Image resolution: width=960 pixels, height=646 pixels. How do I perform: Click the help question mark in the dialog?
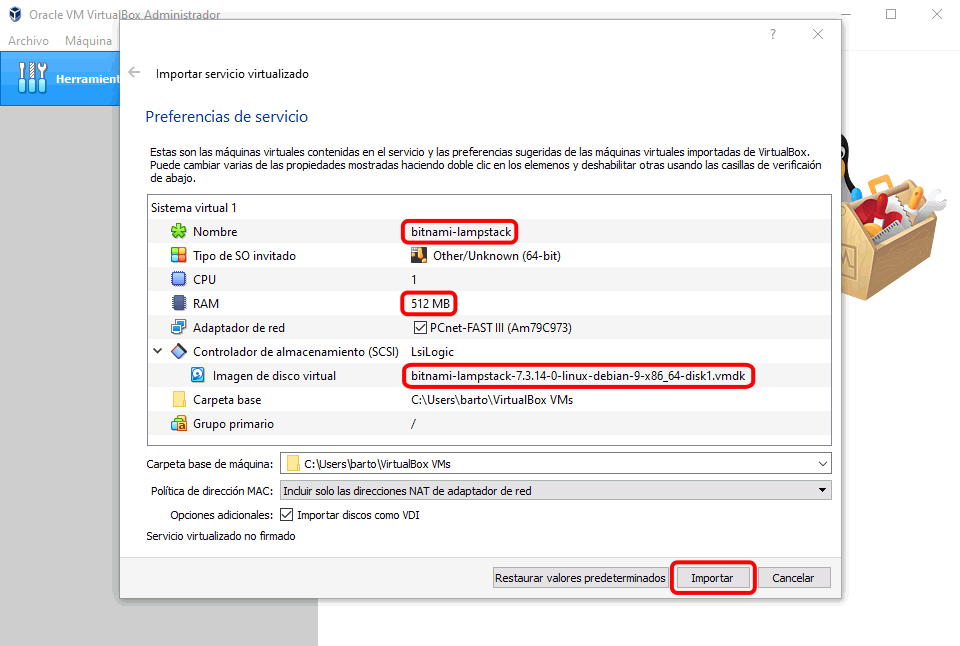[773, 34]
